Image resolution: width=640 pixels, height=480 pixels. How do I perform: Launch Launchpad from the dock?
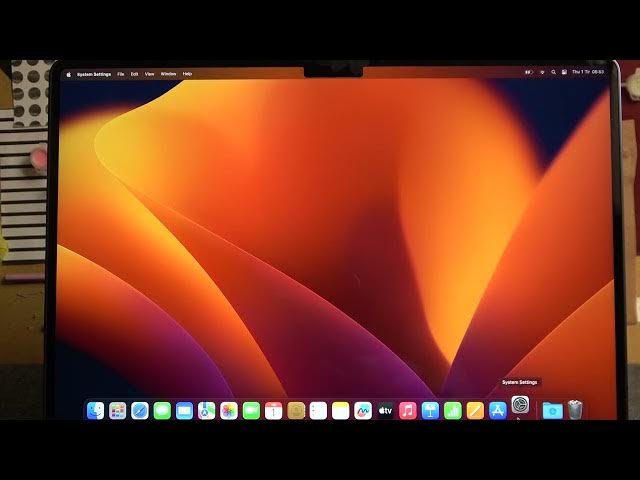click(x=118, y=410)
